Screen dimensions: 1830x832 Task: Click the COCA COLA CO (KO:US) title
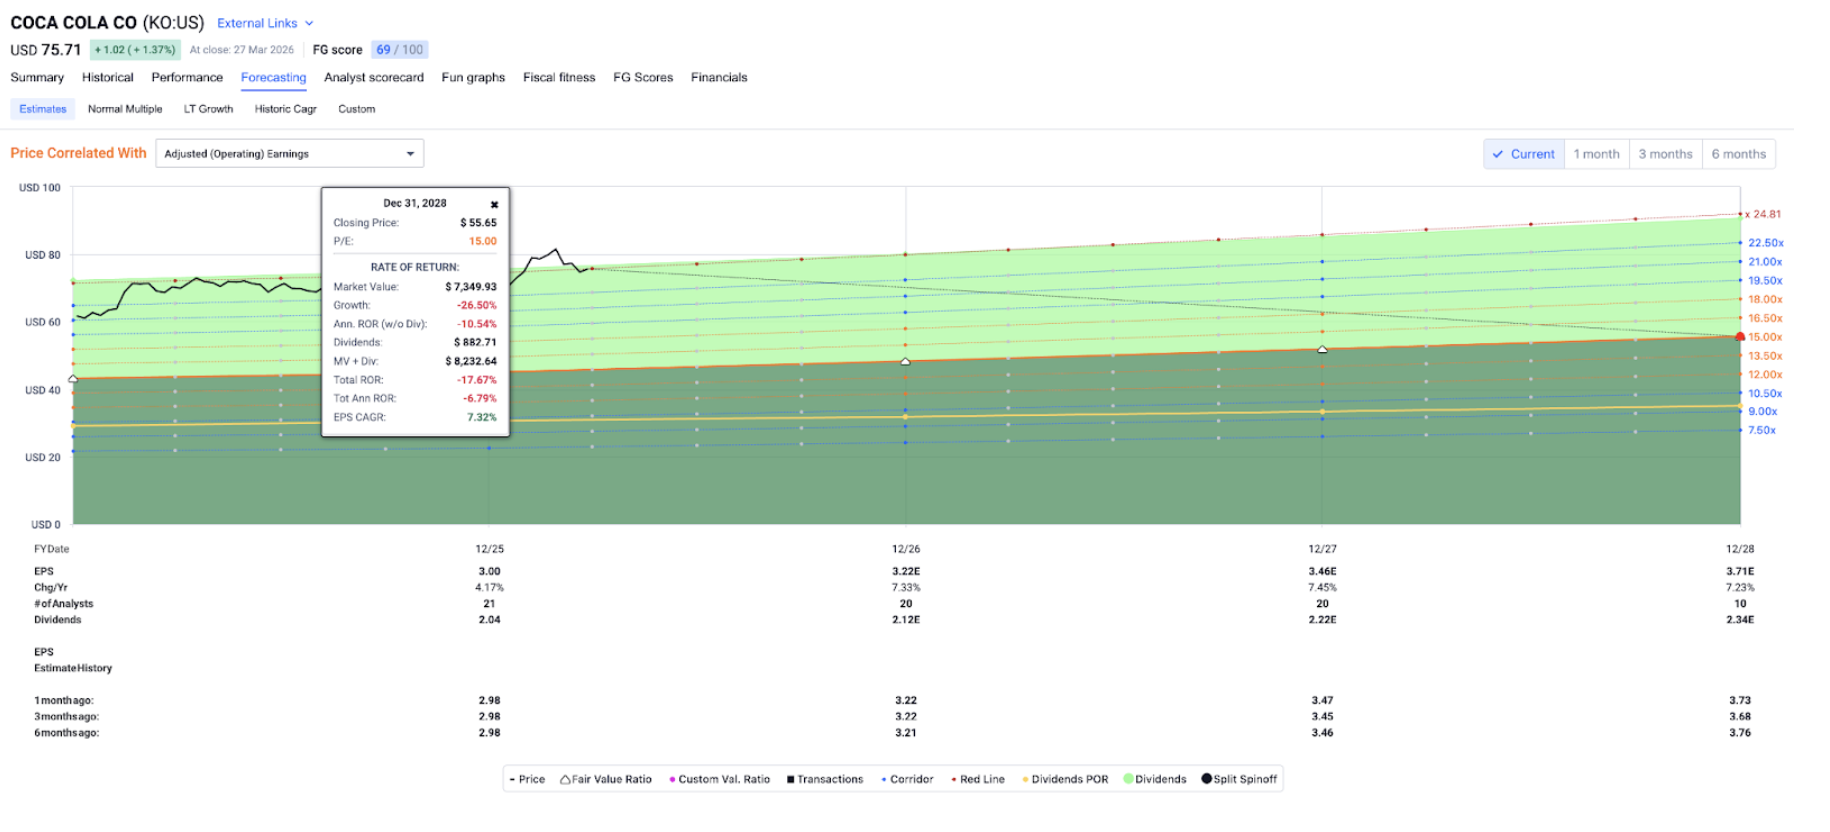pos(107,23)
